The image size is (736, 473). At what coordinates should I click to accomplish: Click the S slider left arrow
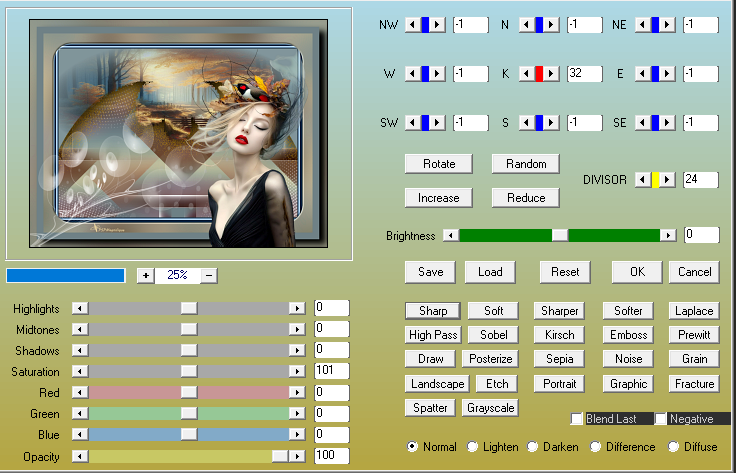pyautogui.click(x=527, y=122)
